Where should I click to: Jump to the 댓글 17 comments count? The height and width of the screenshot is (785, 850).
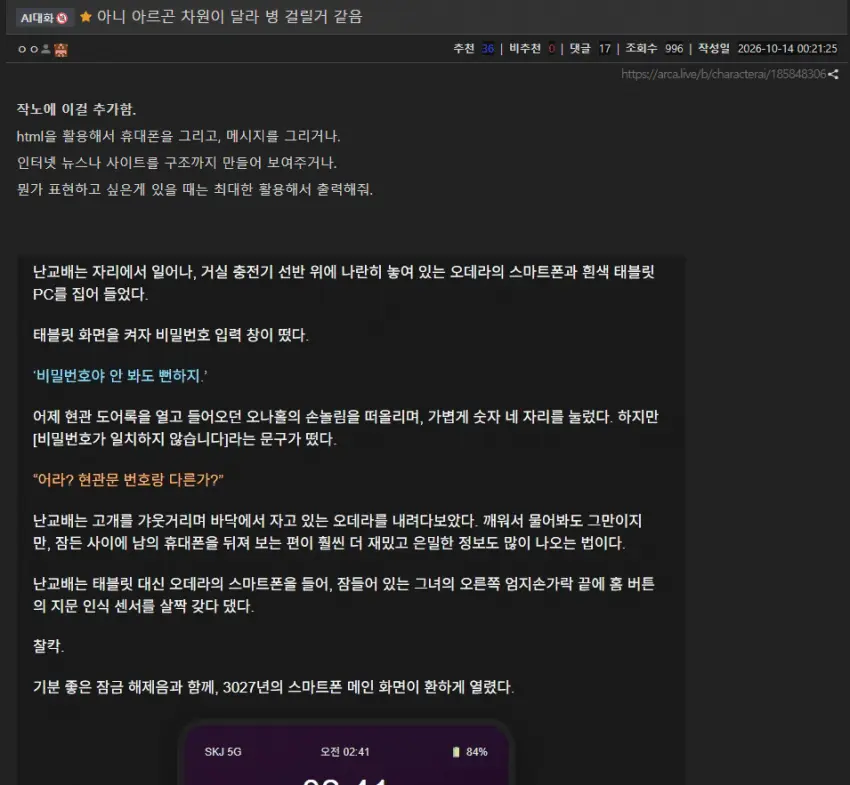pos(590,49)
